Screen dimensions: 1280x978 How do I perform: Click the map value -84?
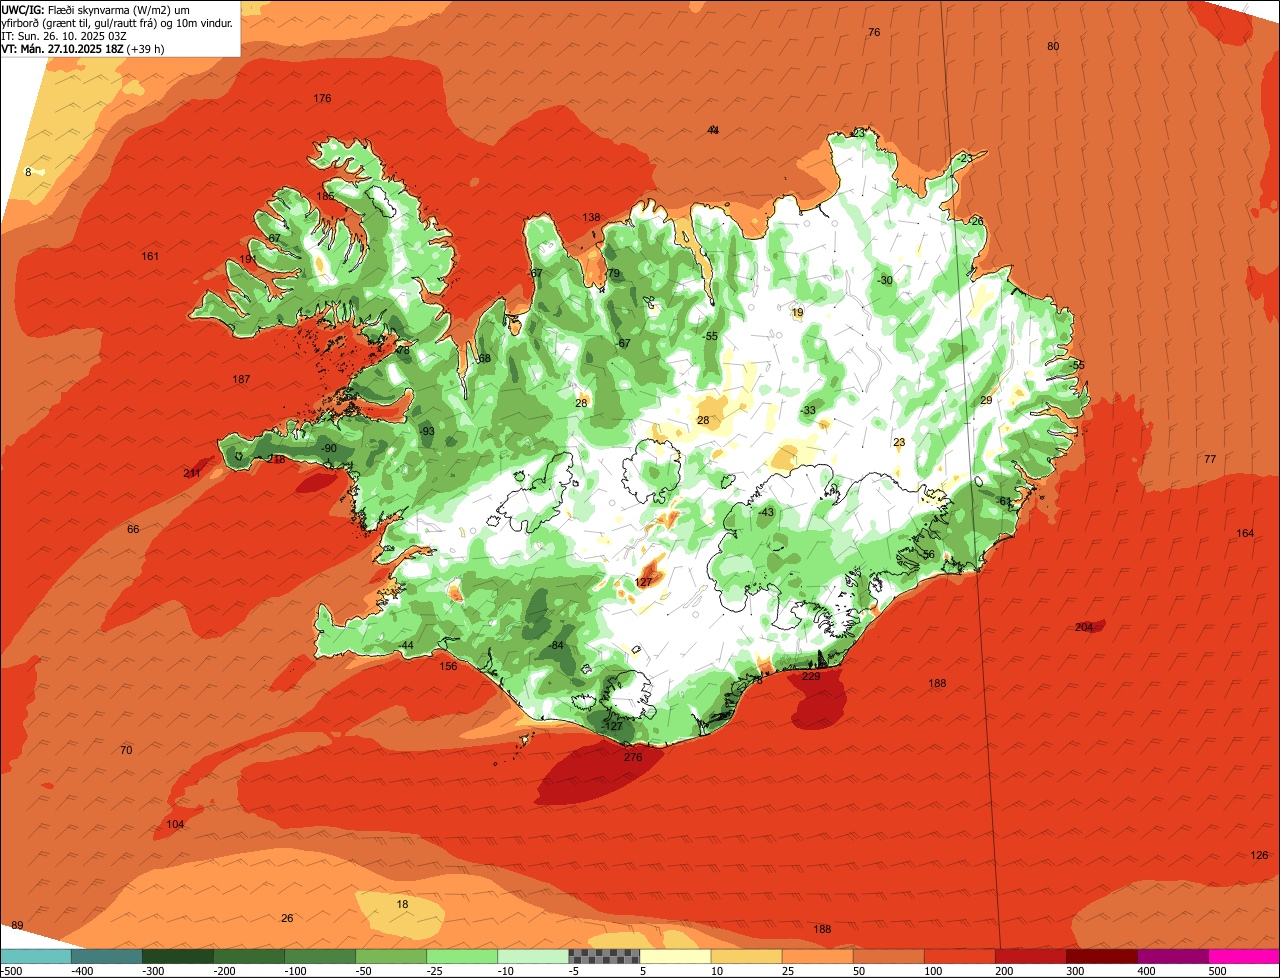557,645
